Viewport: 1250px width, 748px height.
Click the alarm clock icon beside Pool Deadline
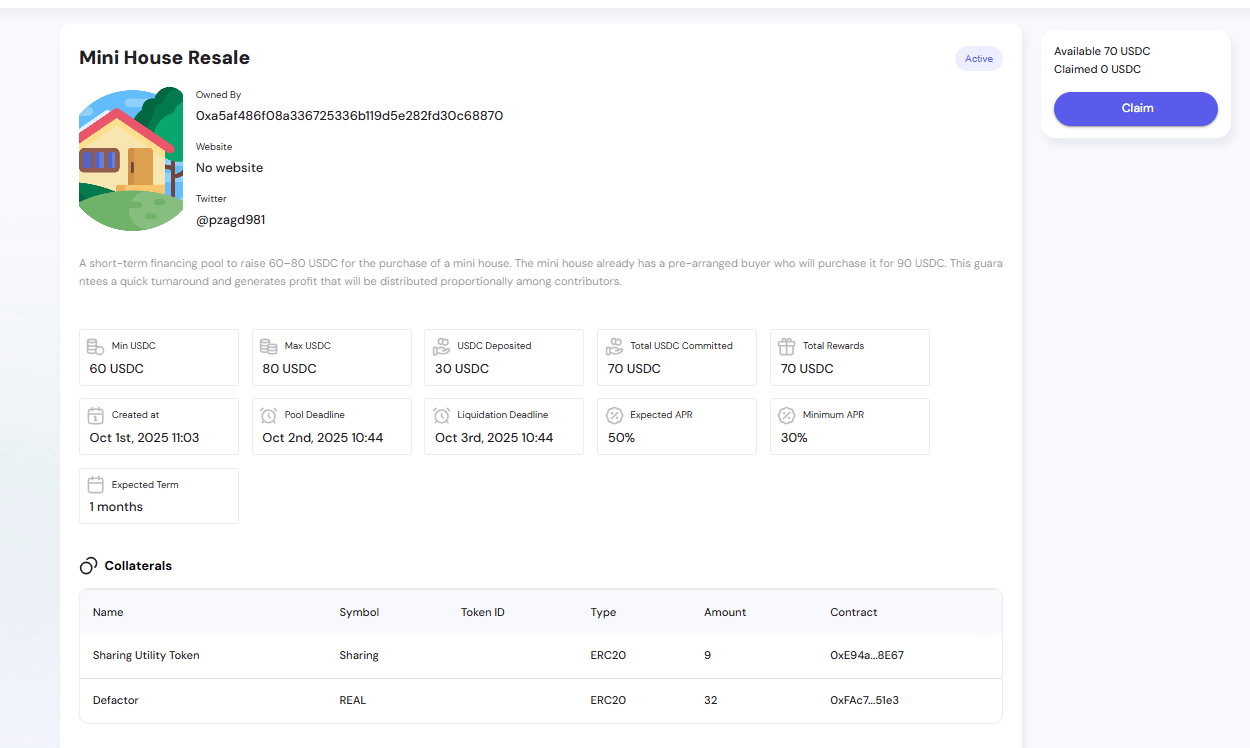pyautogui.click(x=268, y=416)
